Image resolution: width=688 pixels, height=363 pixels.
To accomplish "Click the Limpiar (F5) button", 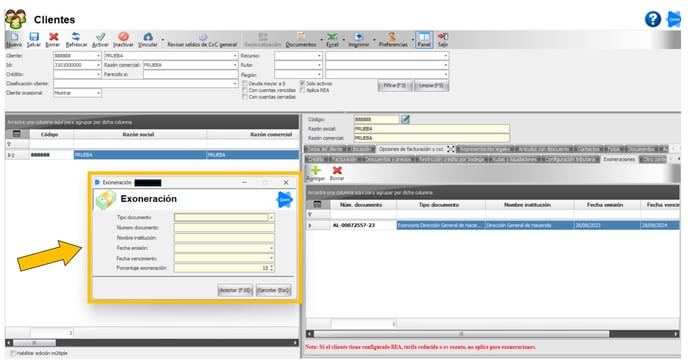I will [x=431, y=86].
